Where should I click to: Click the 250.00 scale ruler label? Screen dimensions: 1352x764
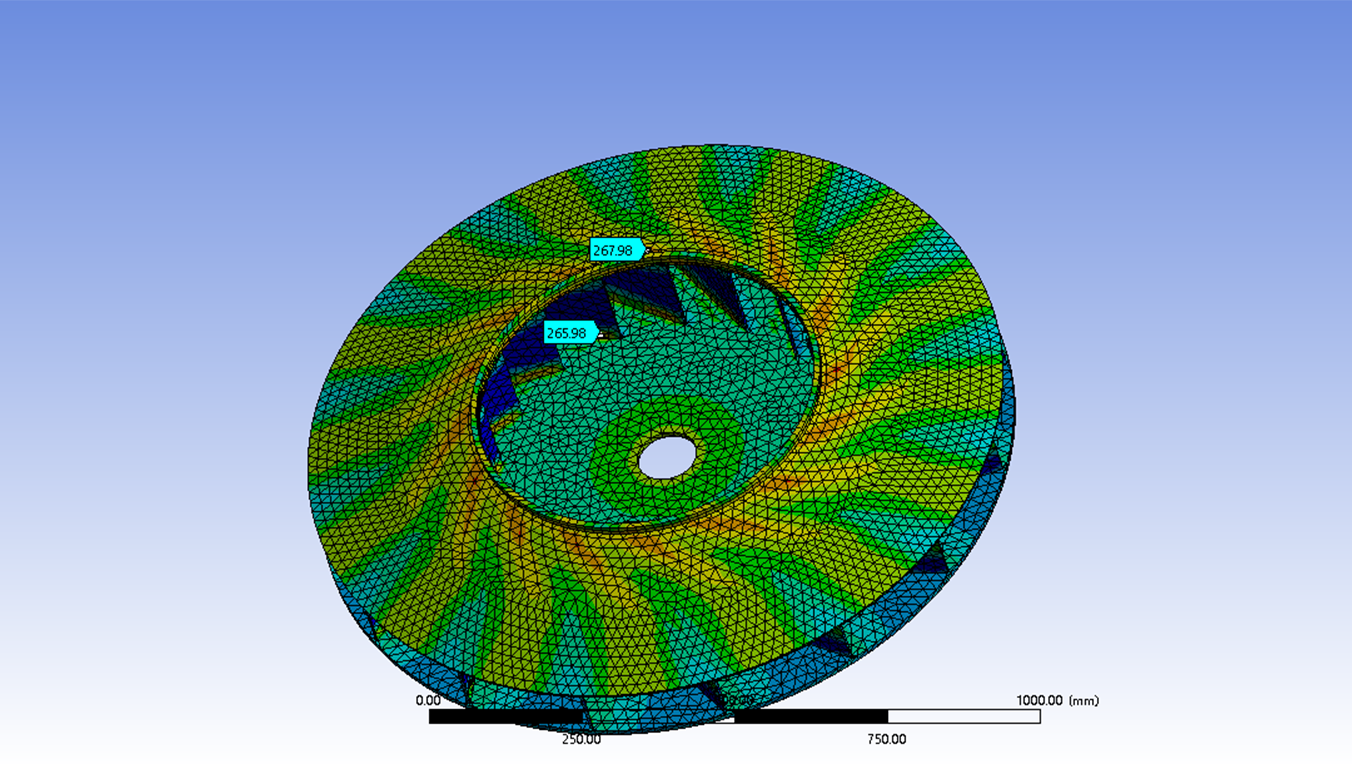pos(581,739)
